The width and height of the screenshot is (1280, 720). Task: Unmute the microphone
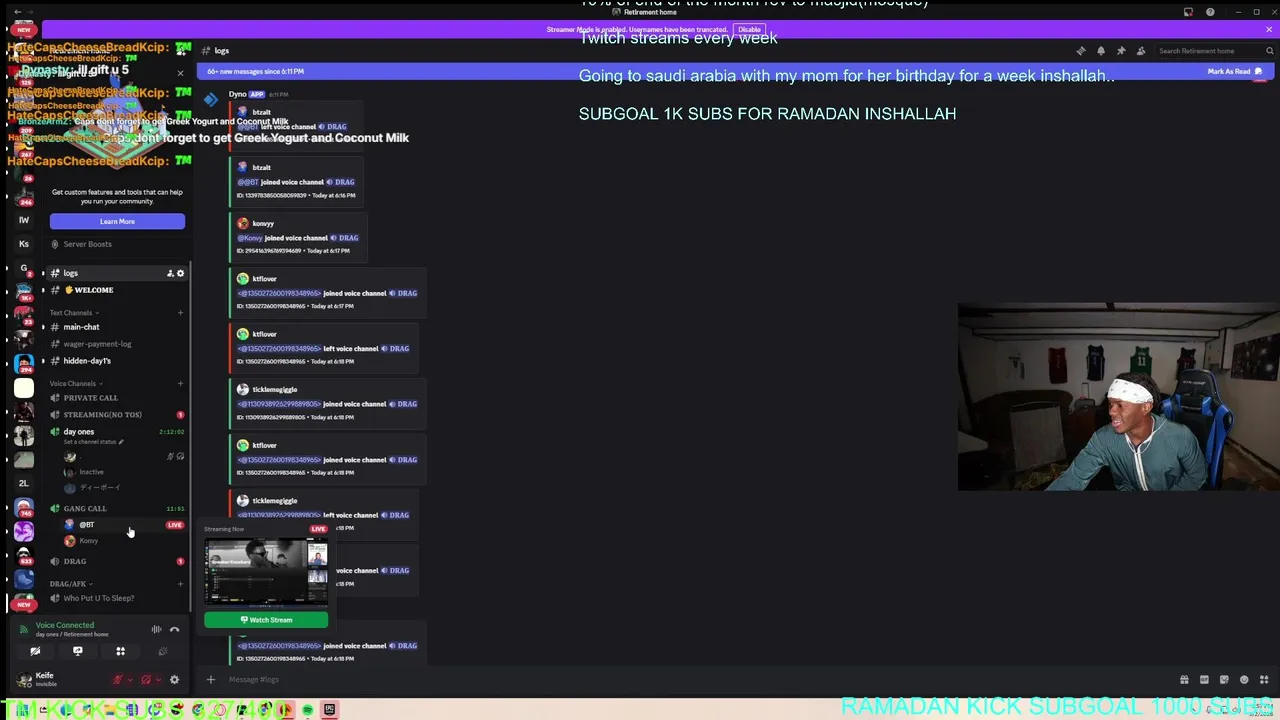(x=117, y=680)
